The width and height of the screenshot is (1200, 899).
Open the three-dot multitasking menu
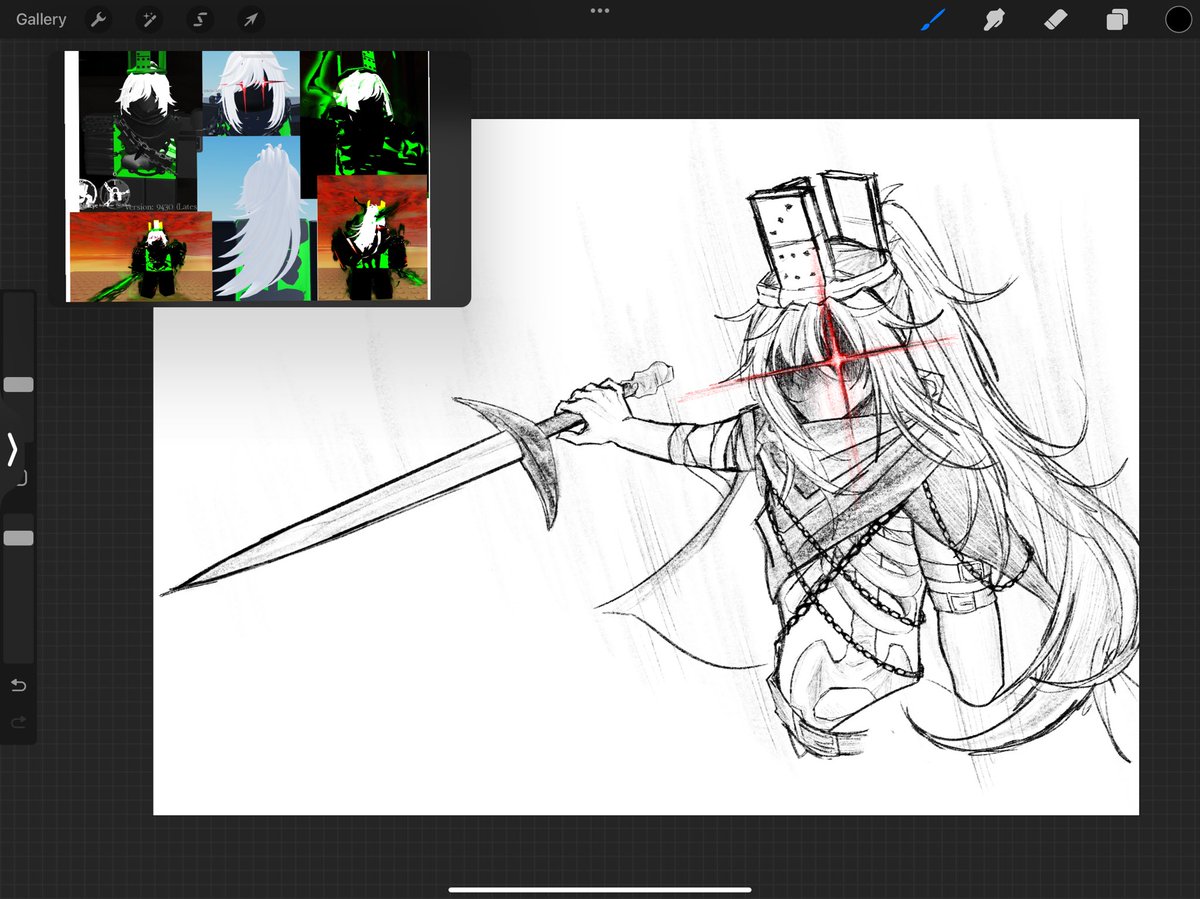600,11
